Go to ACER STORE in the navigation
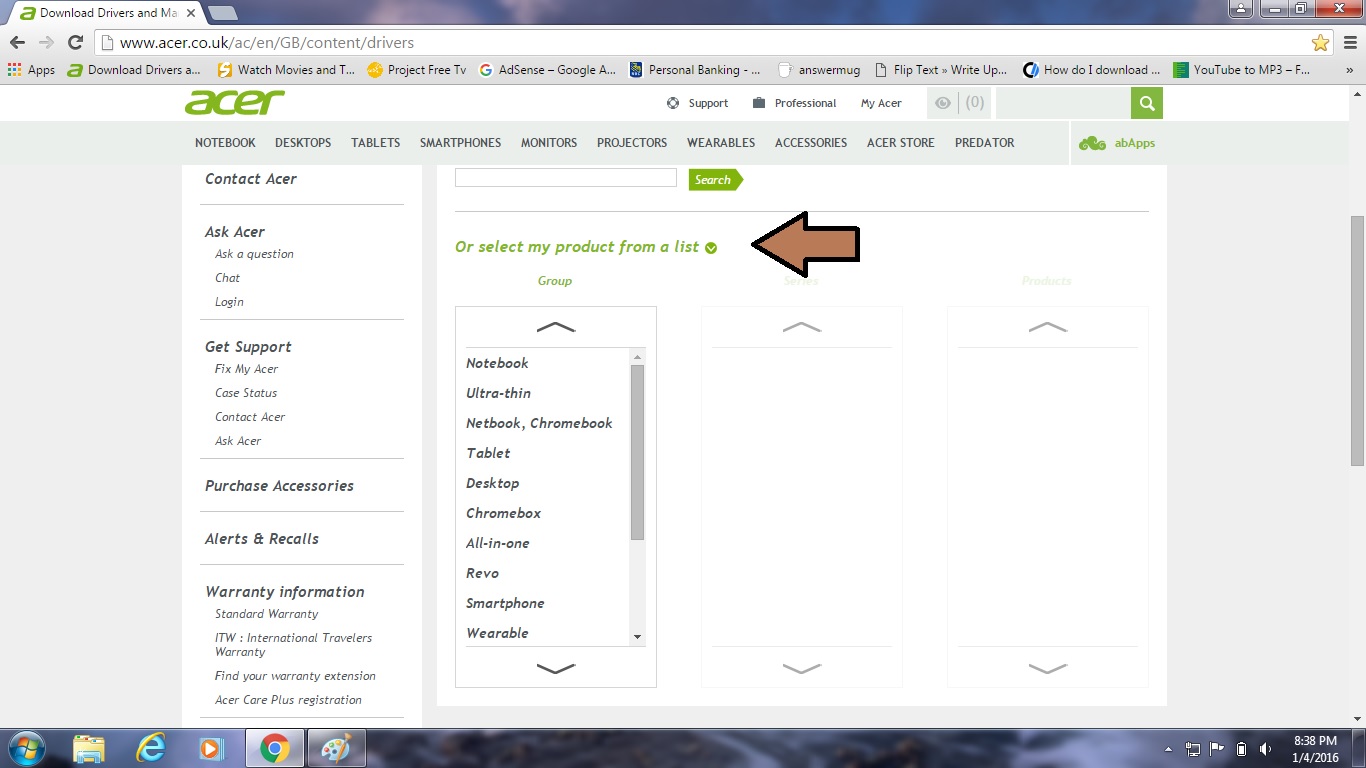1366x768 pixels. tap(901, 143)
